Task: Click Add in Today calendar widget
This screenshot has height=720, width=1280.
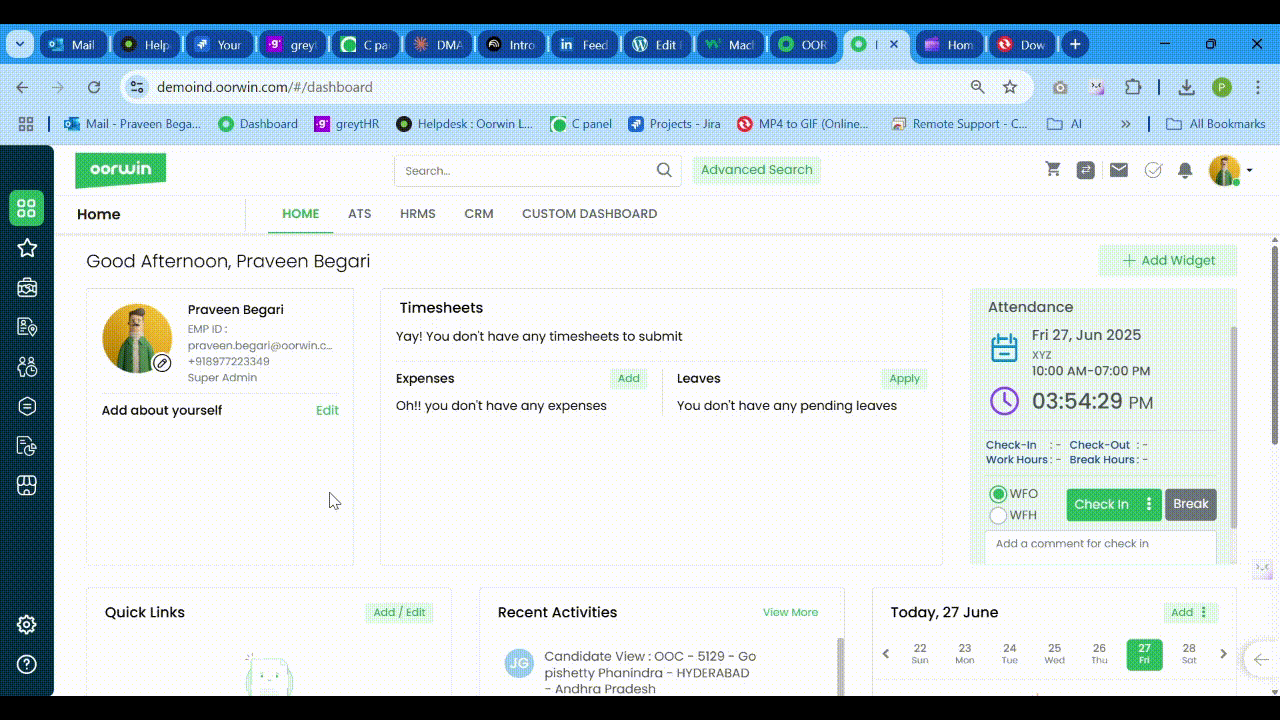Action: coord(1182,612)
